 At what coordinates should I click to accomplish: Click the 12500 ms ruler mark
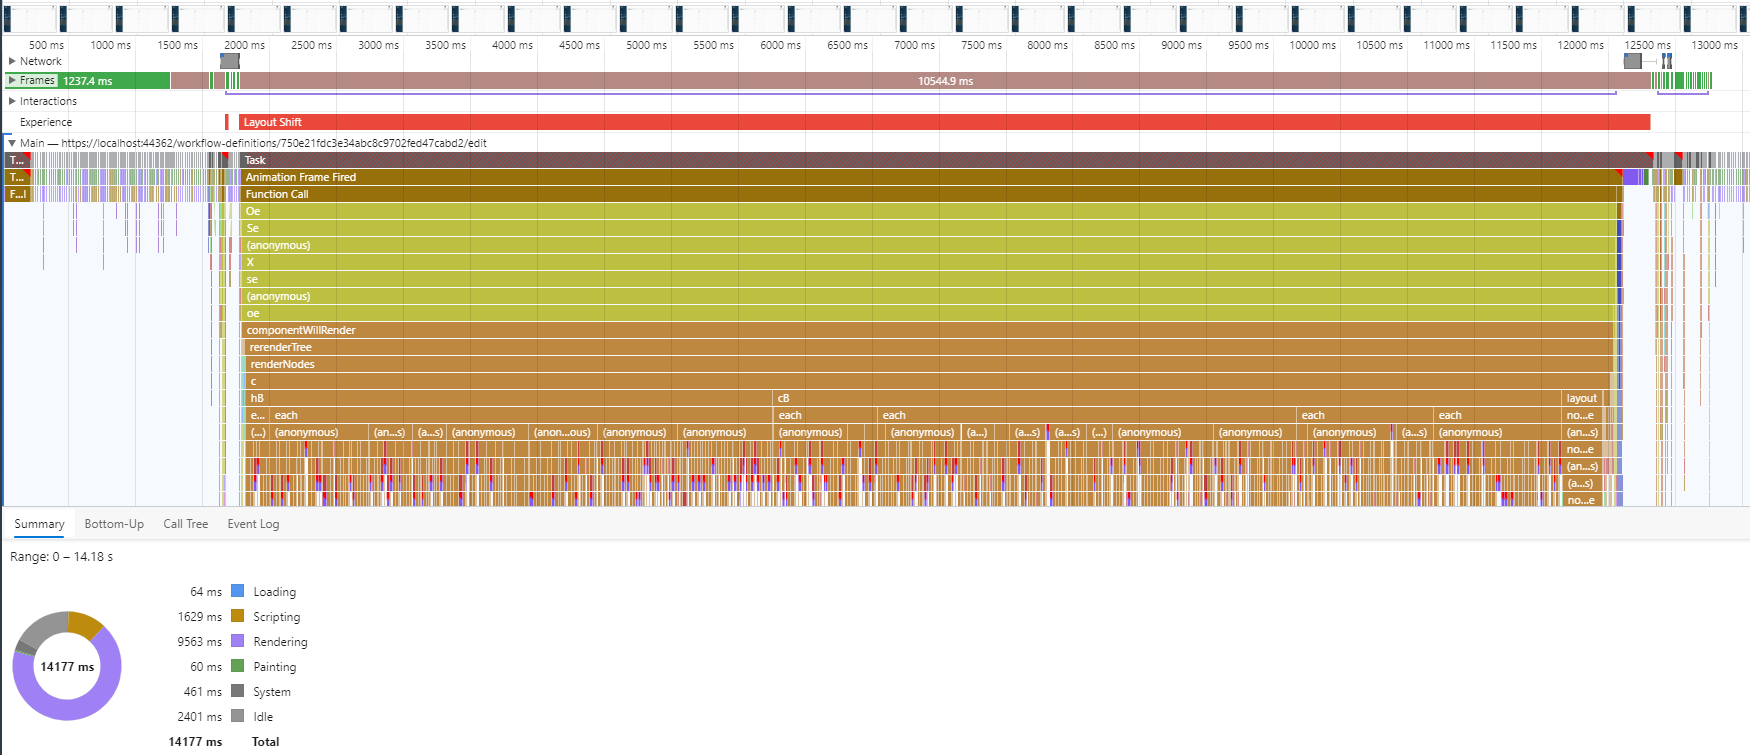click(x=1647, y=45)
